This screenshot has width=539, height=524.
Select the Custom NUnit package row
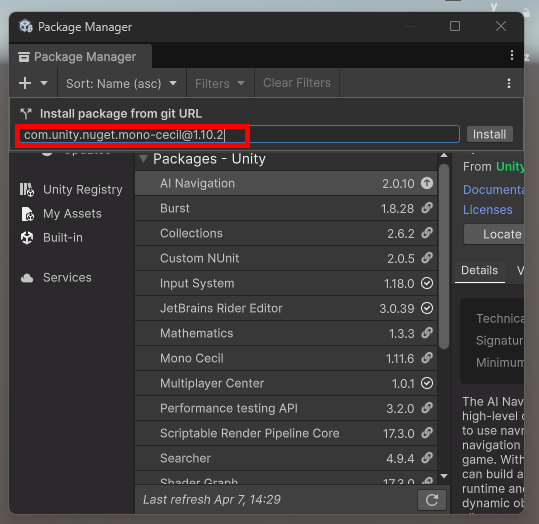pos(286,259)
